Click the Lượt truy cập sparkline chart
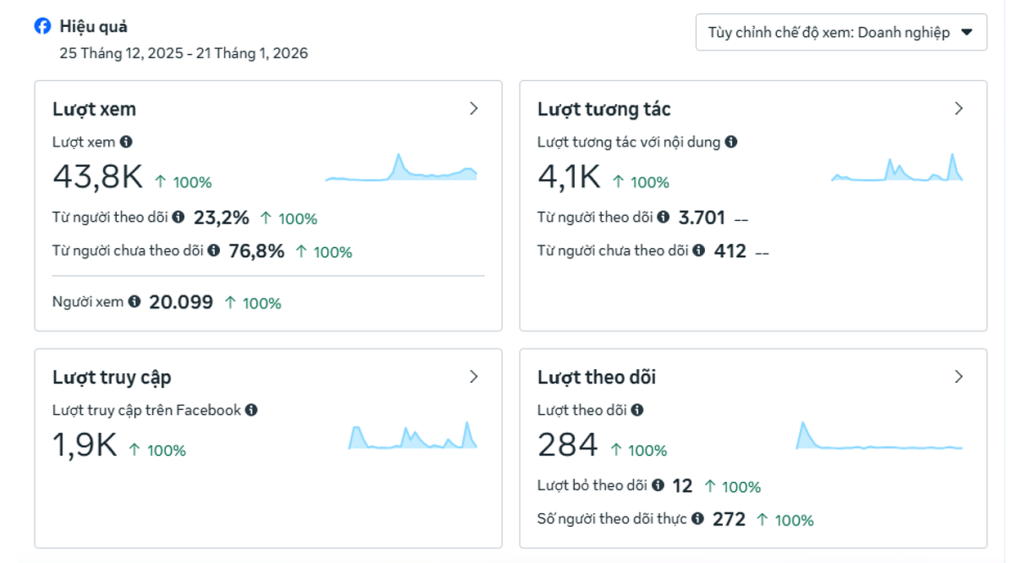The height and width of the screenshot is (563, 1024). click(x=412, y=437)
